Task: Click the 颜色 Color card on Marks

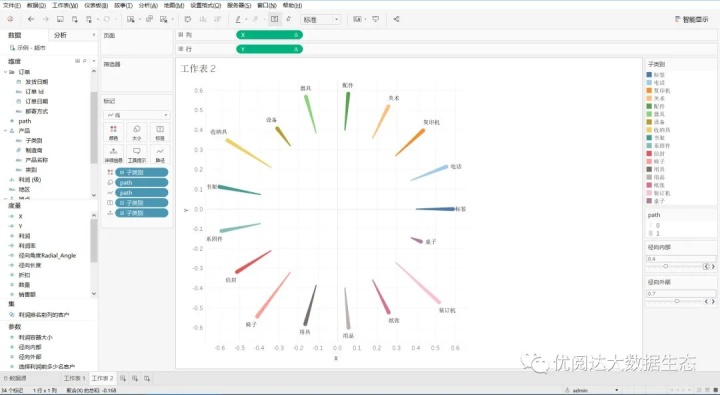Action: (x=113, y=132)
